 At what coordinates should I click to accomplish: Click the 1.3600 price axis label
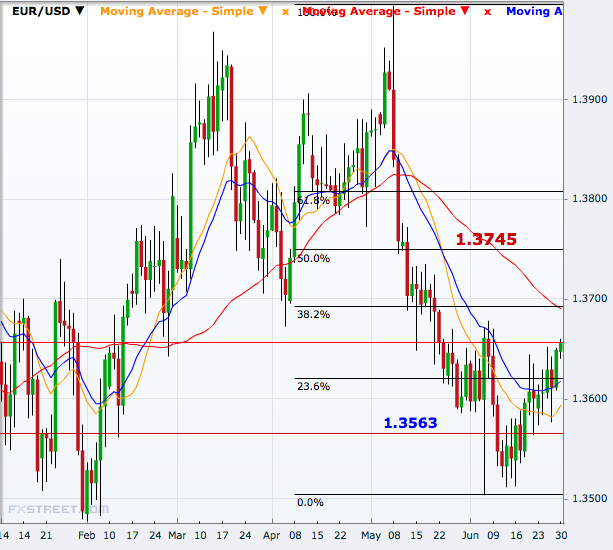pos(590,398)
